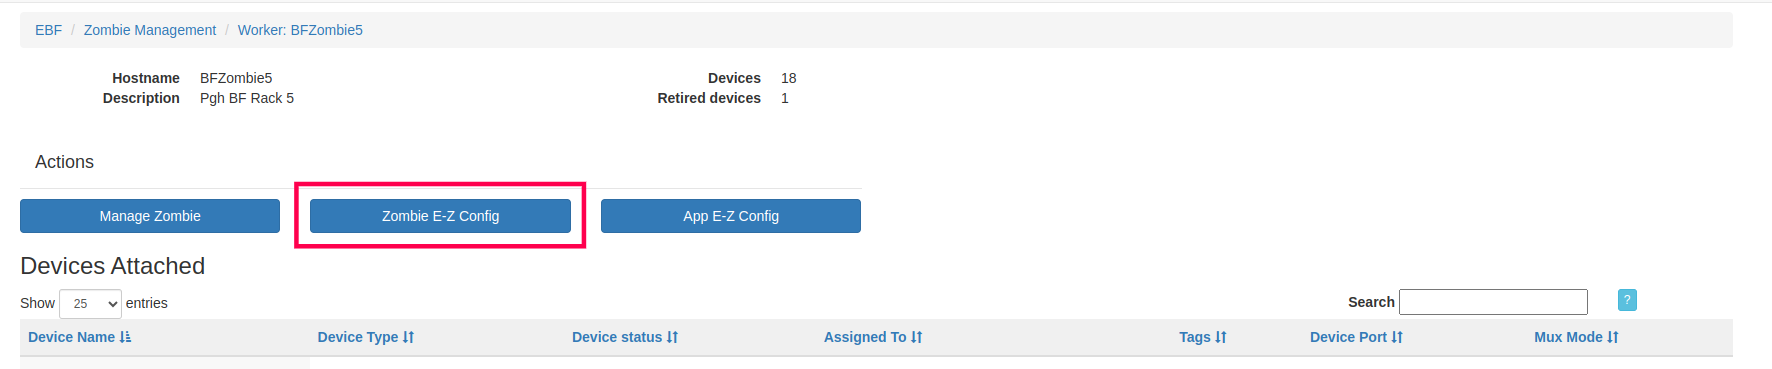Open Zombie E-Z Config
This screenshot has width=1772, height=369.
[x=440, y=216]
